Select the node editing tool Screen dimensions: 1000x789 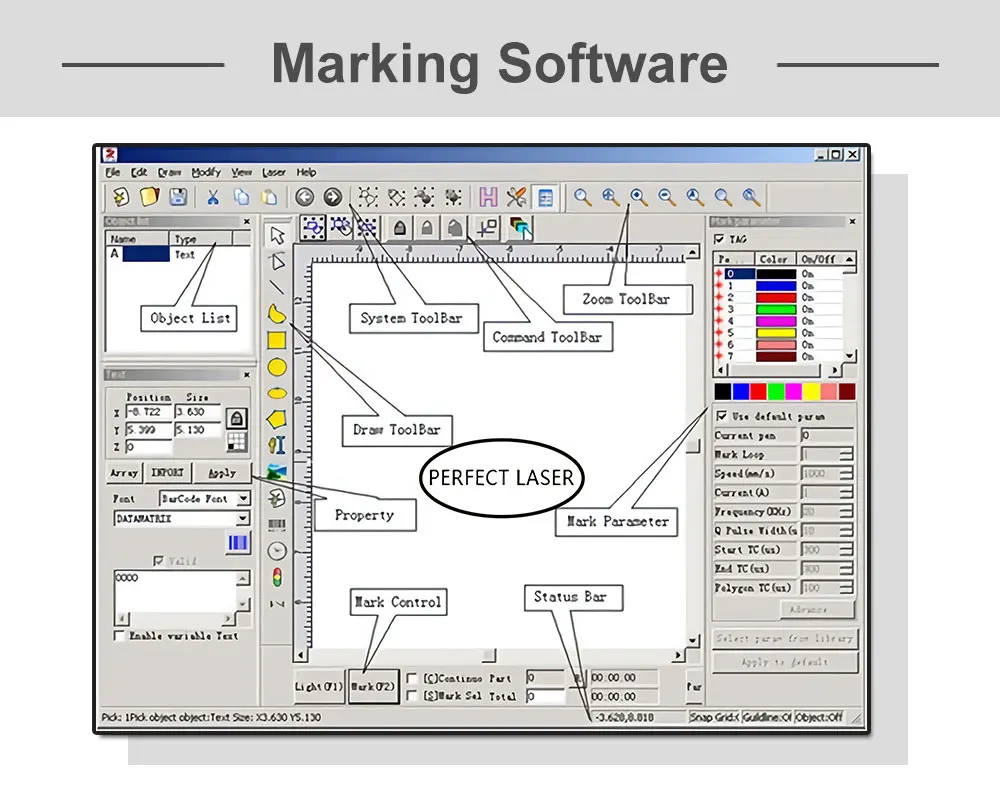(x=277, y=262)
